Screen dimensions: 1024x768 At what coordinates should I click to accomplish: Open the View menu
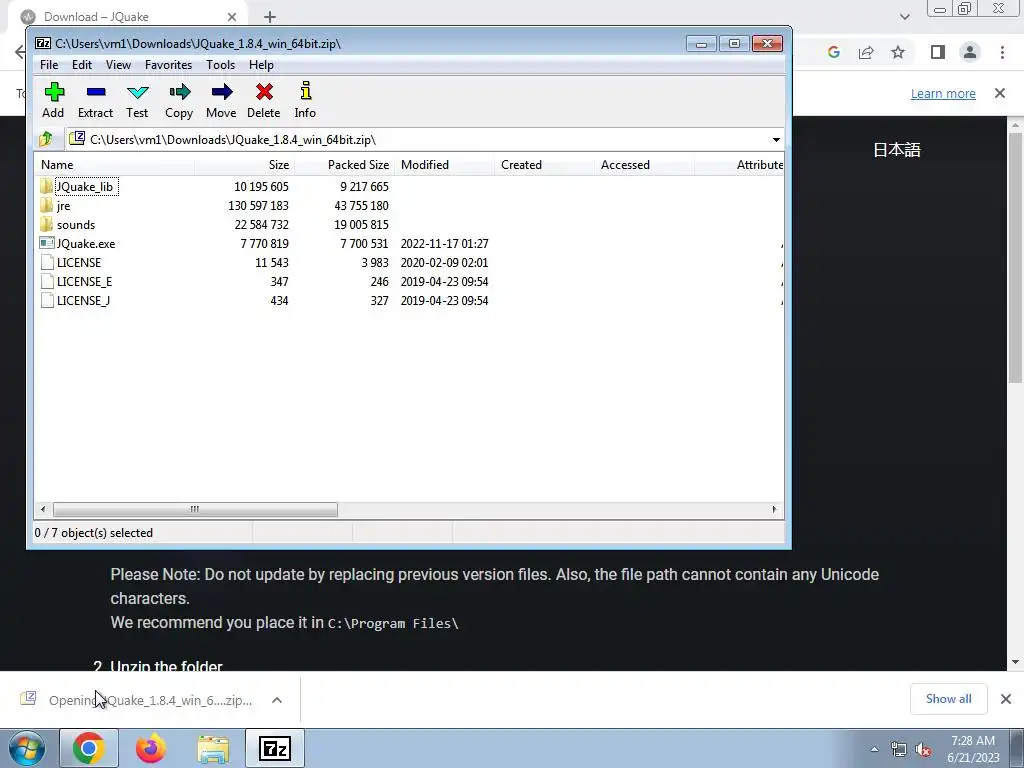click(118, 65)
